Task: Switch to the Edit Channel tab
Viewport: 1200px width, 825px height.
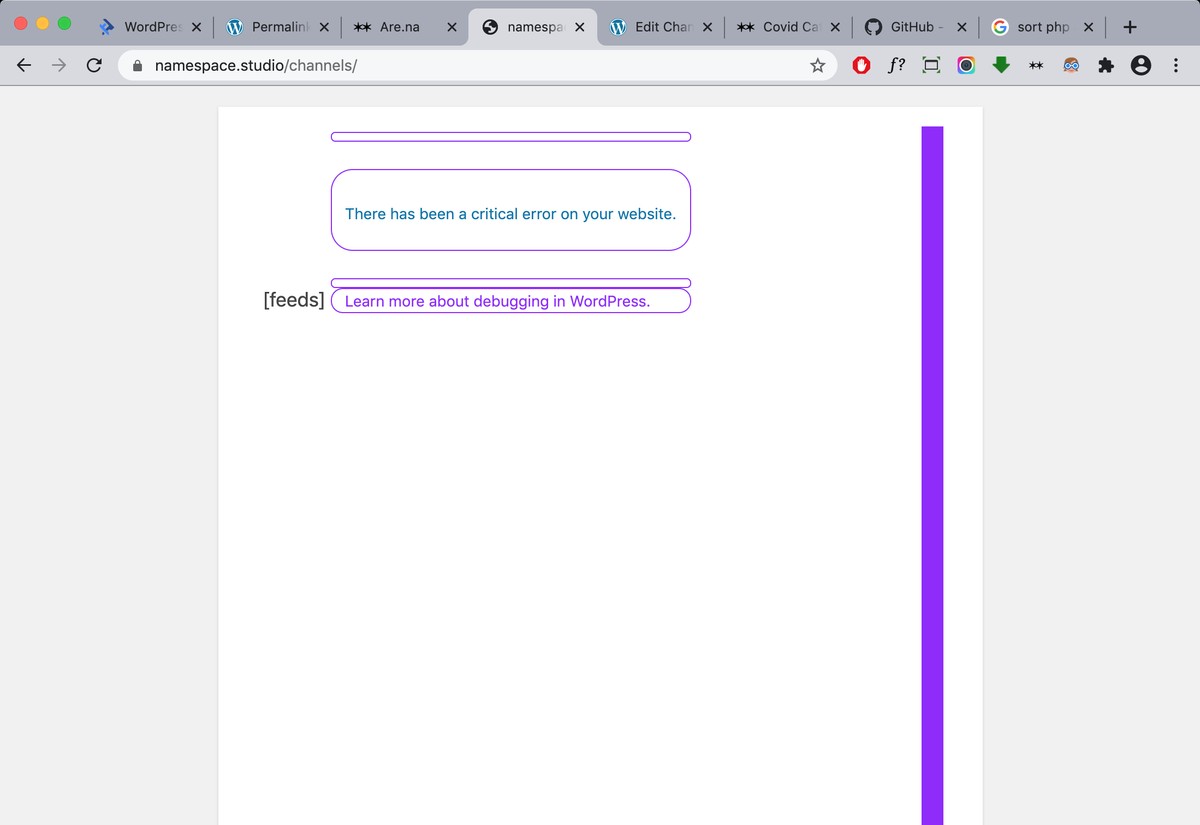Action: click(x=661, y=27)
